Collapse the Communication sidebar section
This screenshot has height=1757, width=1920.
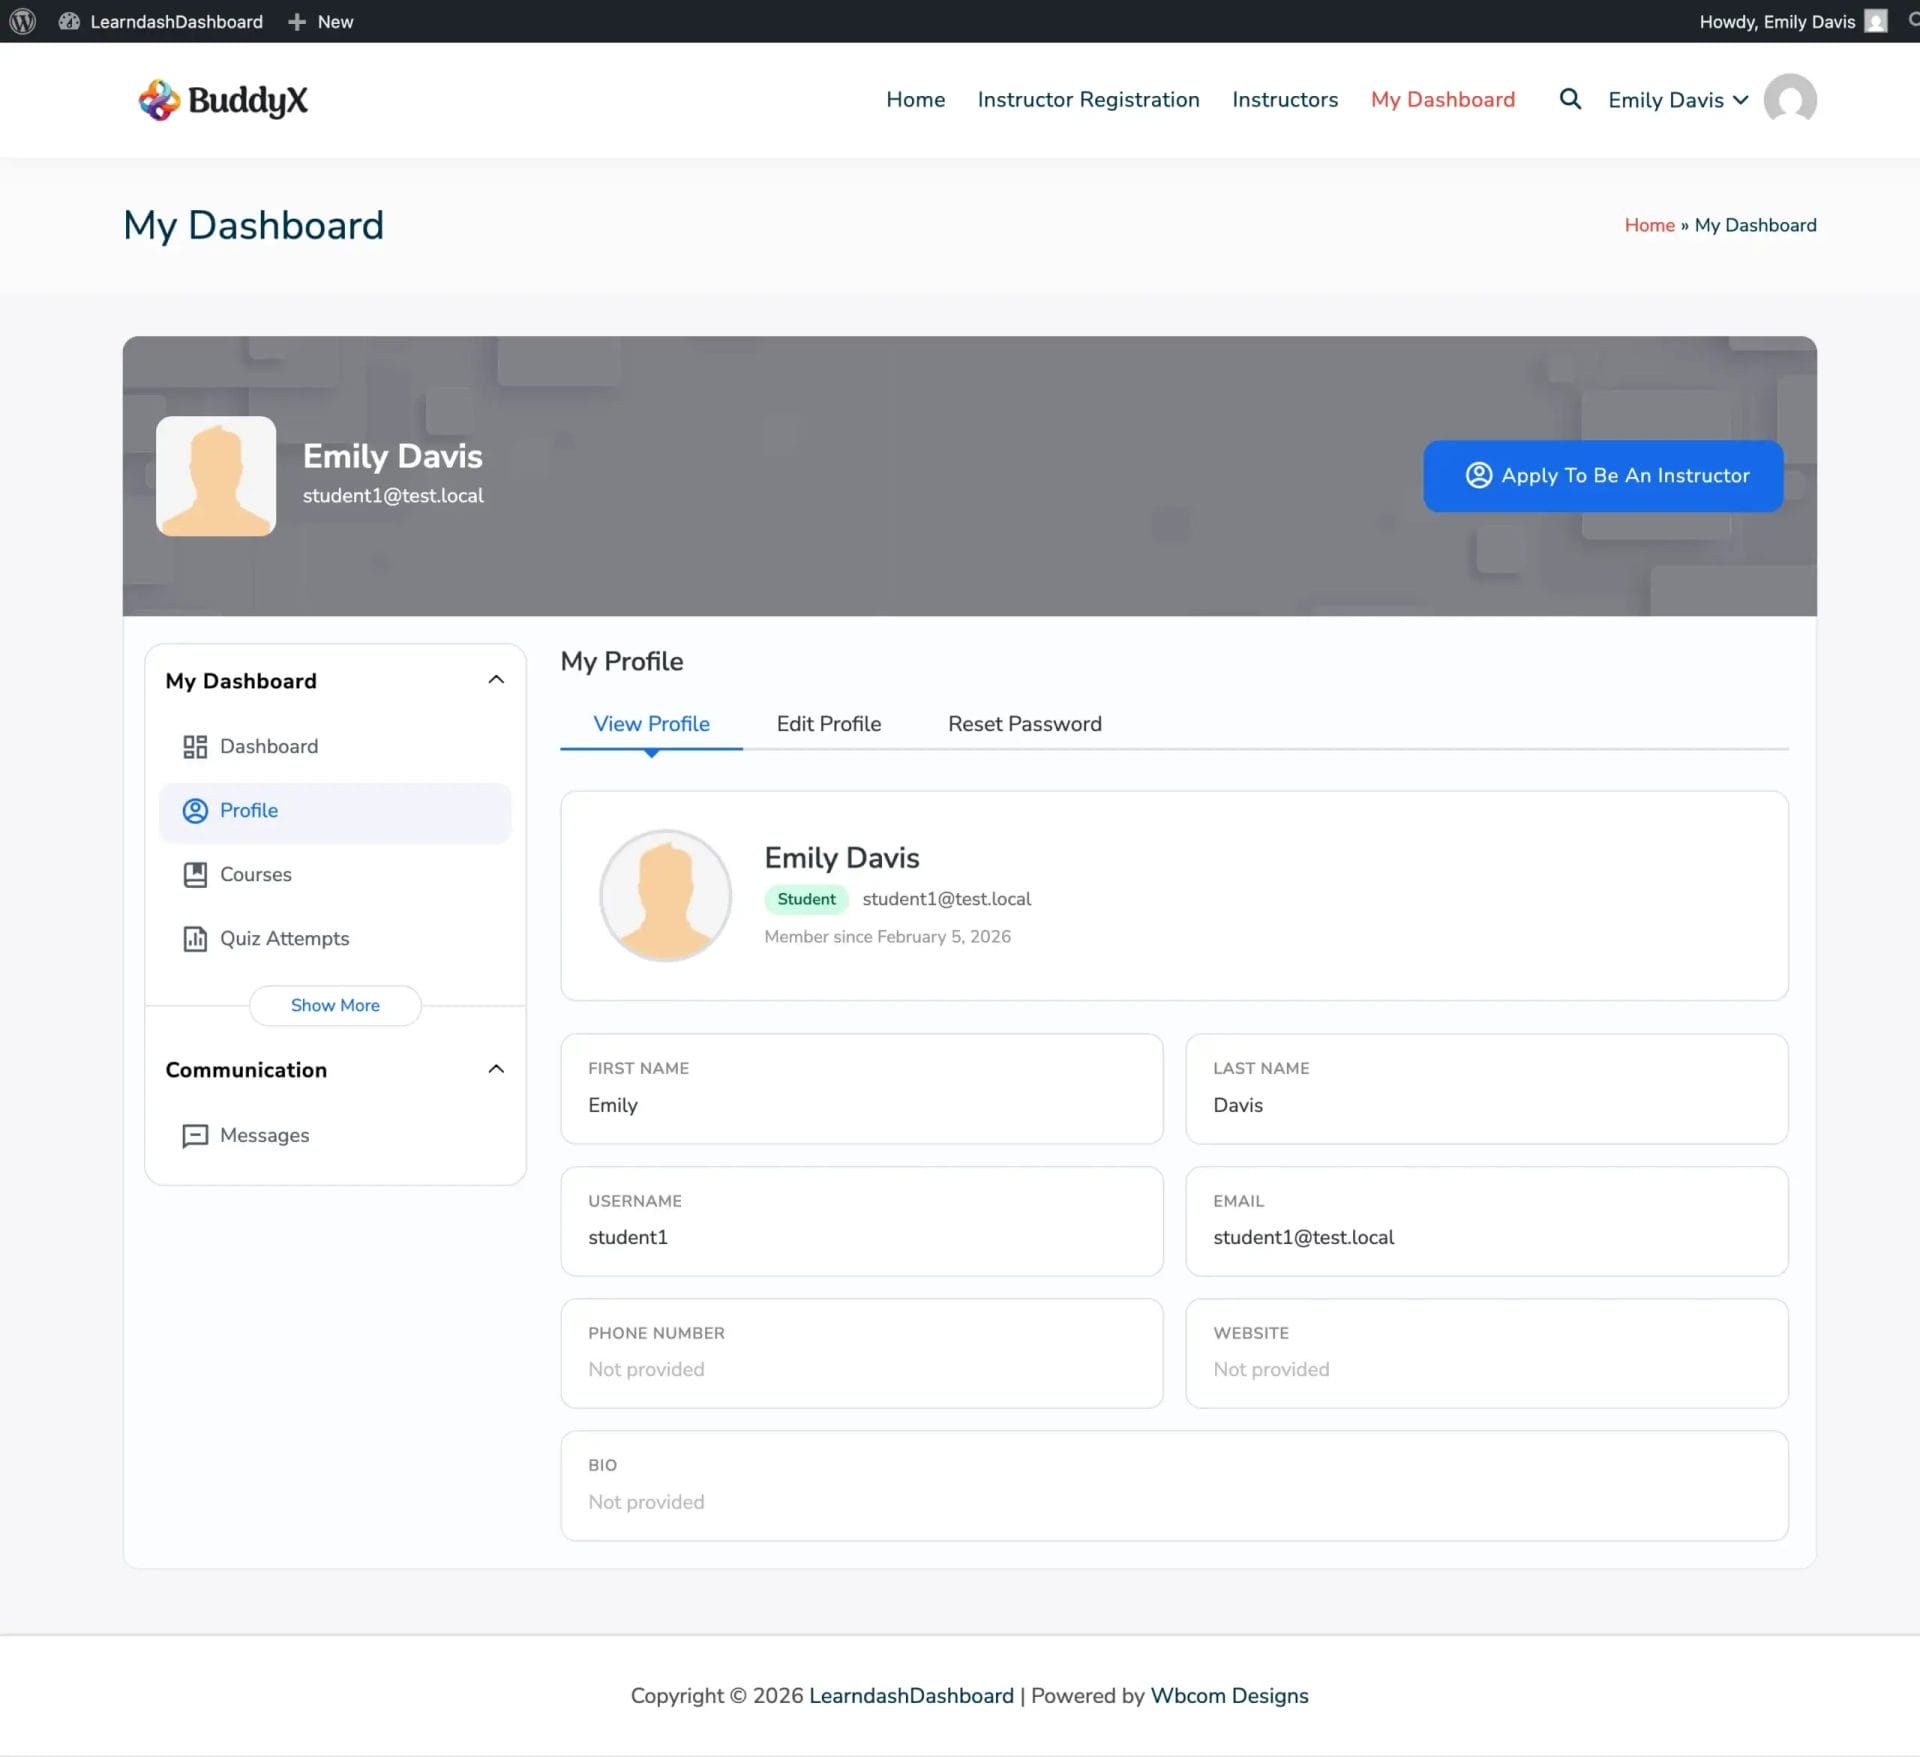coord(495,1069)
